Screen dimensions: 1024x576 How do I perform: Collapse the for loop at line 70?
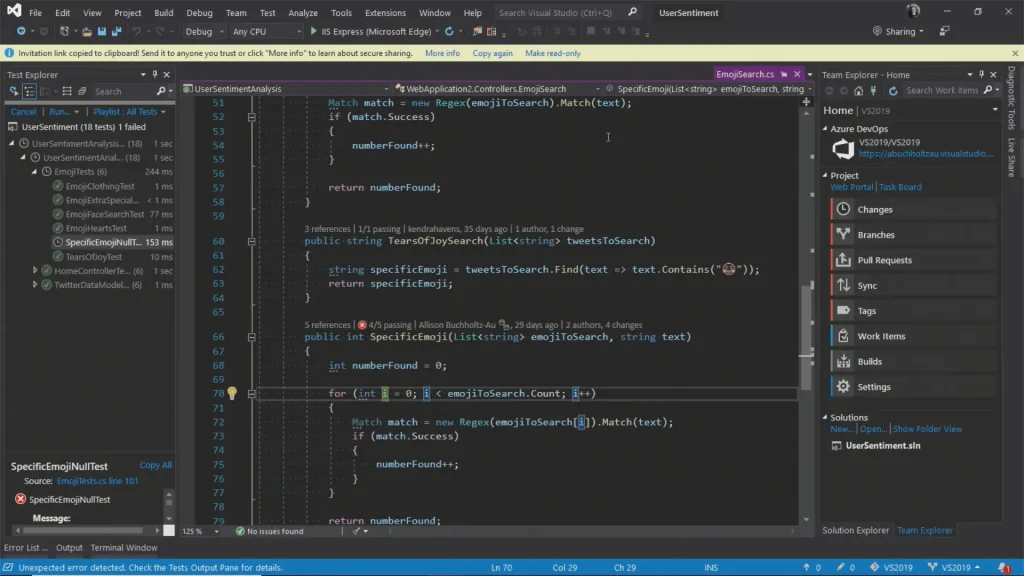(251, 394)
